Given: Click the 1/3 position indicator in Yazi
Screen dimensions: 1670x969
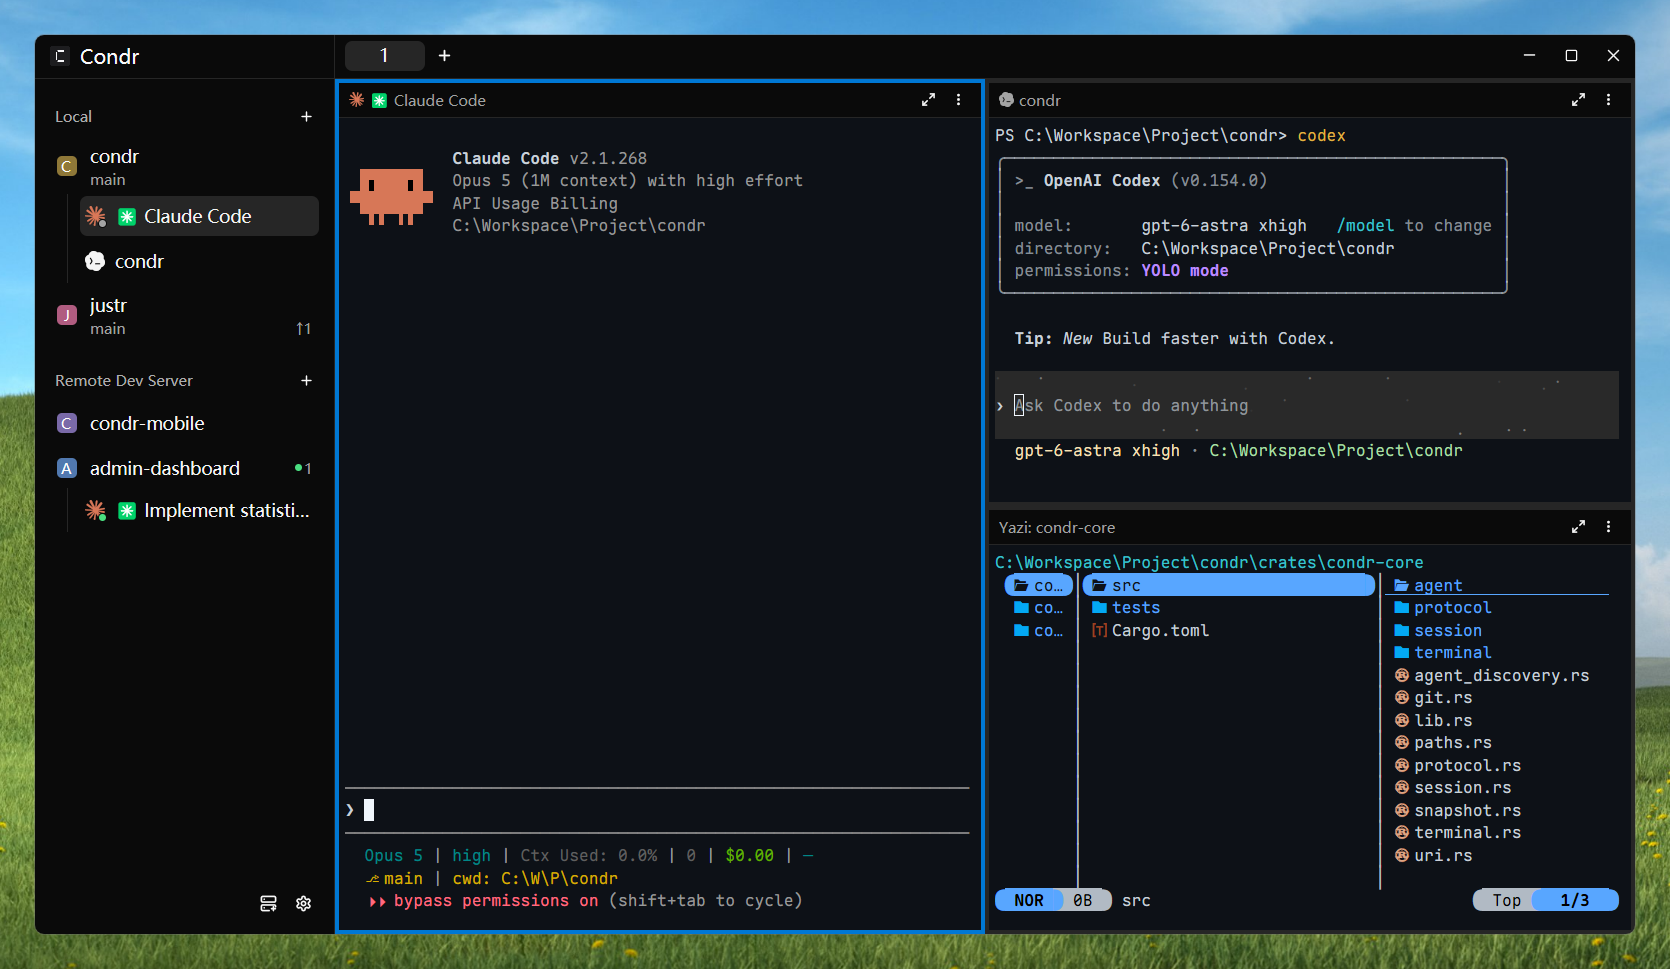Looking at the screenshot, I should pos(1575,901).
